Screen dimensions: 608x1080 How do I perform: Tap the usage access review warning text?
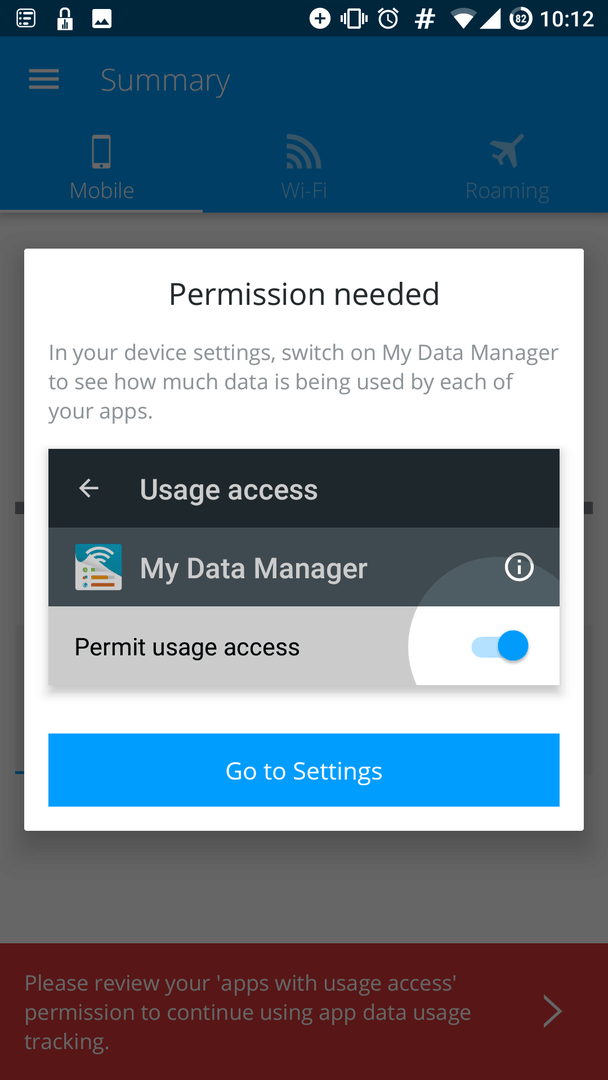(x=248, y=1012)
